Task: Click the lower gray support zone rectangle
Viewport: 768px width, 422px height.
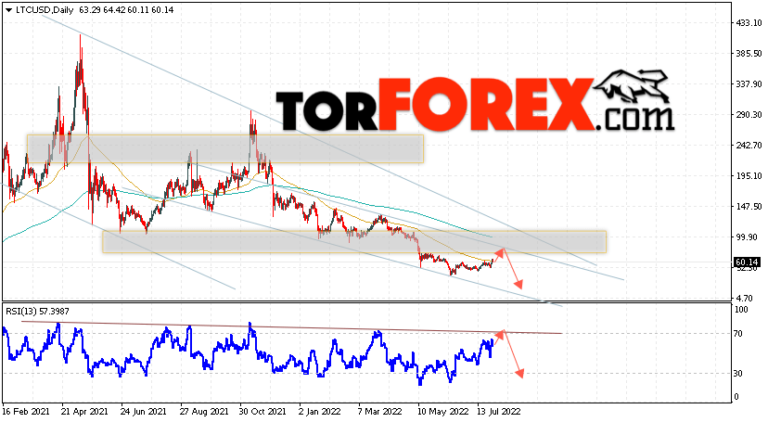Action: pos(354,241)
